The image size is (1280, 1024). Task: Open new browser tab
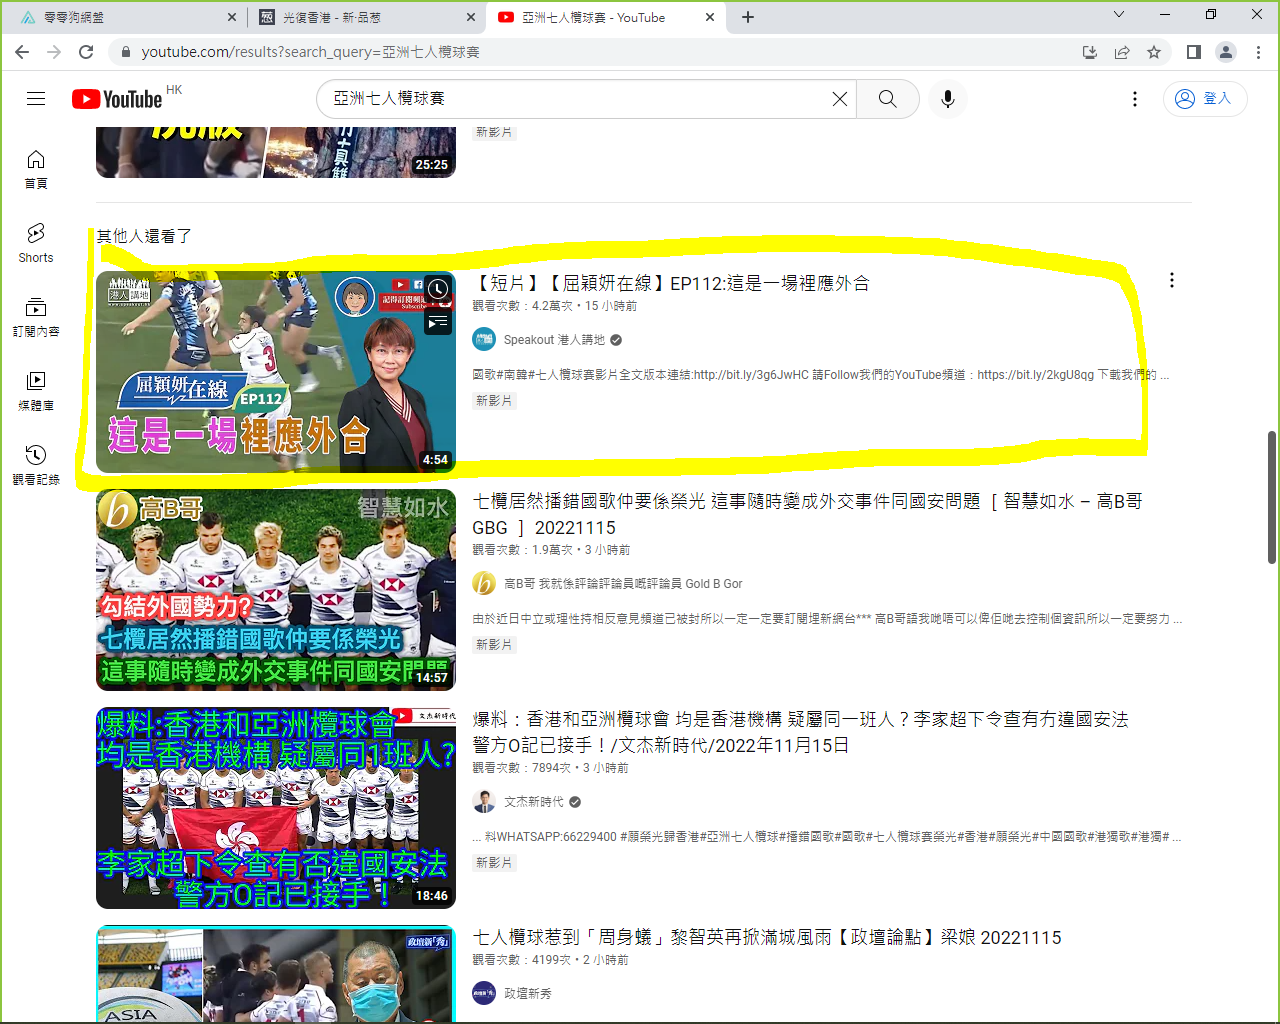pos(748,17)
